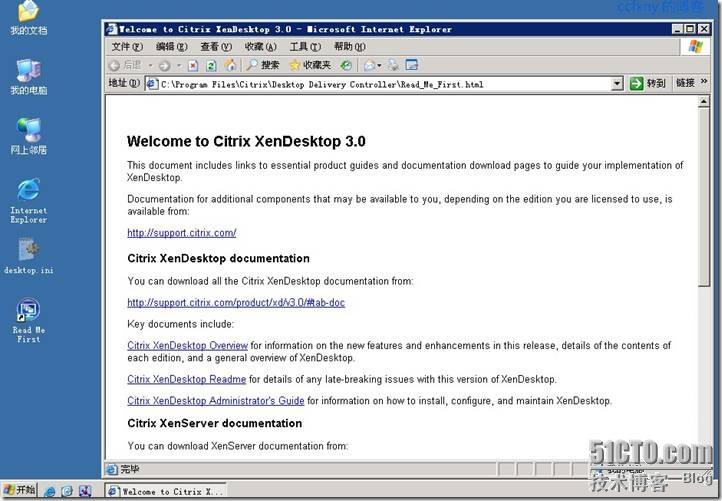Image resolution: width=722 pixels, height=501 pixels.
Task: Select Network Neighborhood (网上邻居) desktop icon
Action: click(29, 136)
